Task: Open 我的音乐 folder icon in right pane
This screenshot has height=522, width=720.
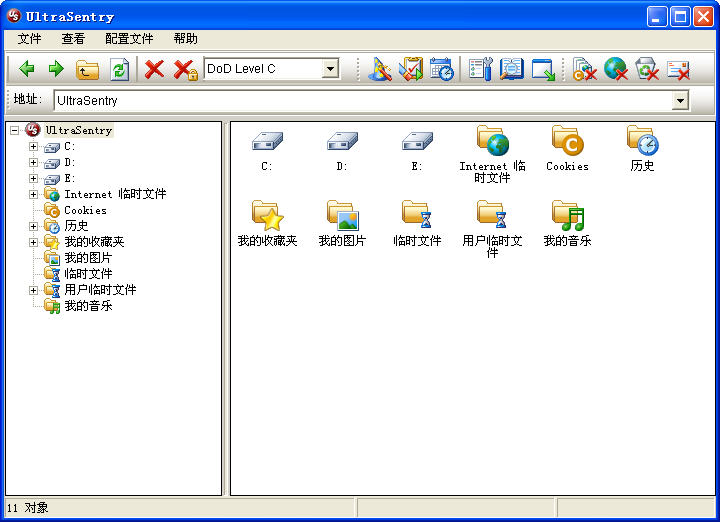Action: [567, 215]
